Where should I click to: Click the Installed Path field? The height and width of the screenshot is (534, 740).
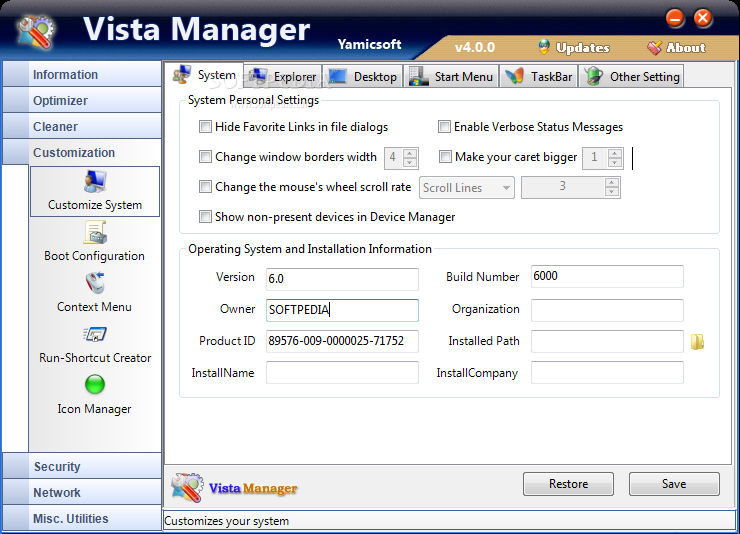pyautogui.click(x=607, y=341)
